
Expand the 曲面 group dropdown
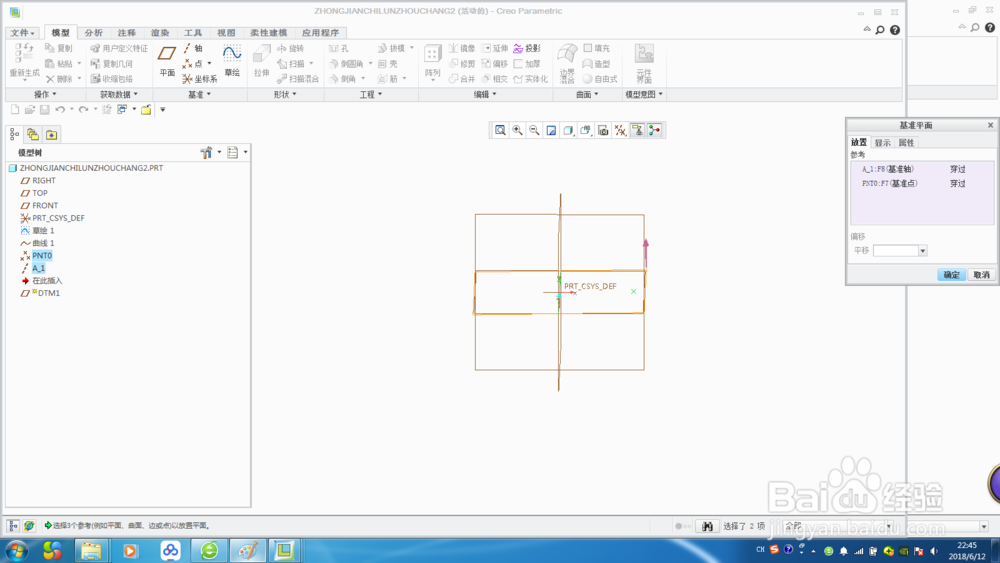(x=587, y=94)
